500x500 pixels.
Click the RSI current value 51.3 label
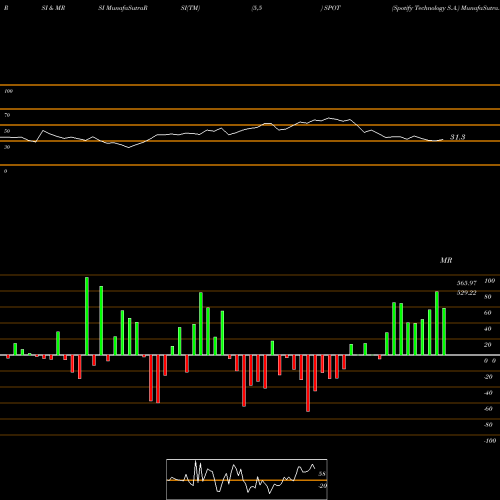click(x=458, y=137)
